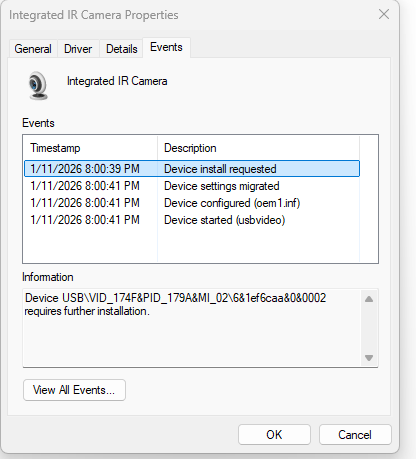Open View All Events

point(74,390)
